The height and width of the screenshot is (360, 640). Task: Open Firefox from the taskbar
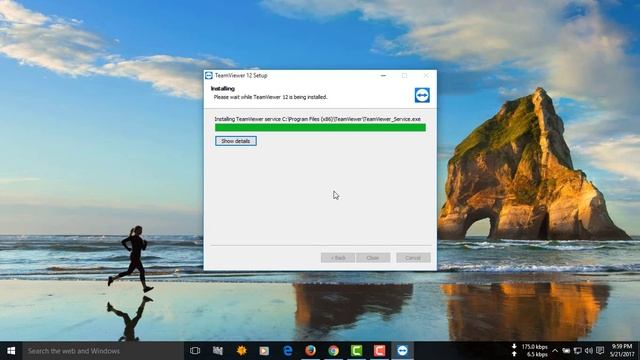(311, 351)
